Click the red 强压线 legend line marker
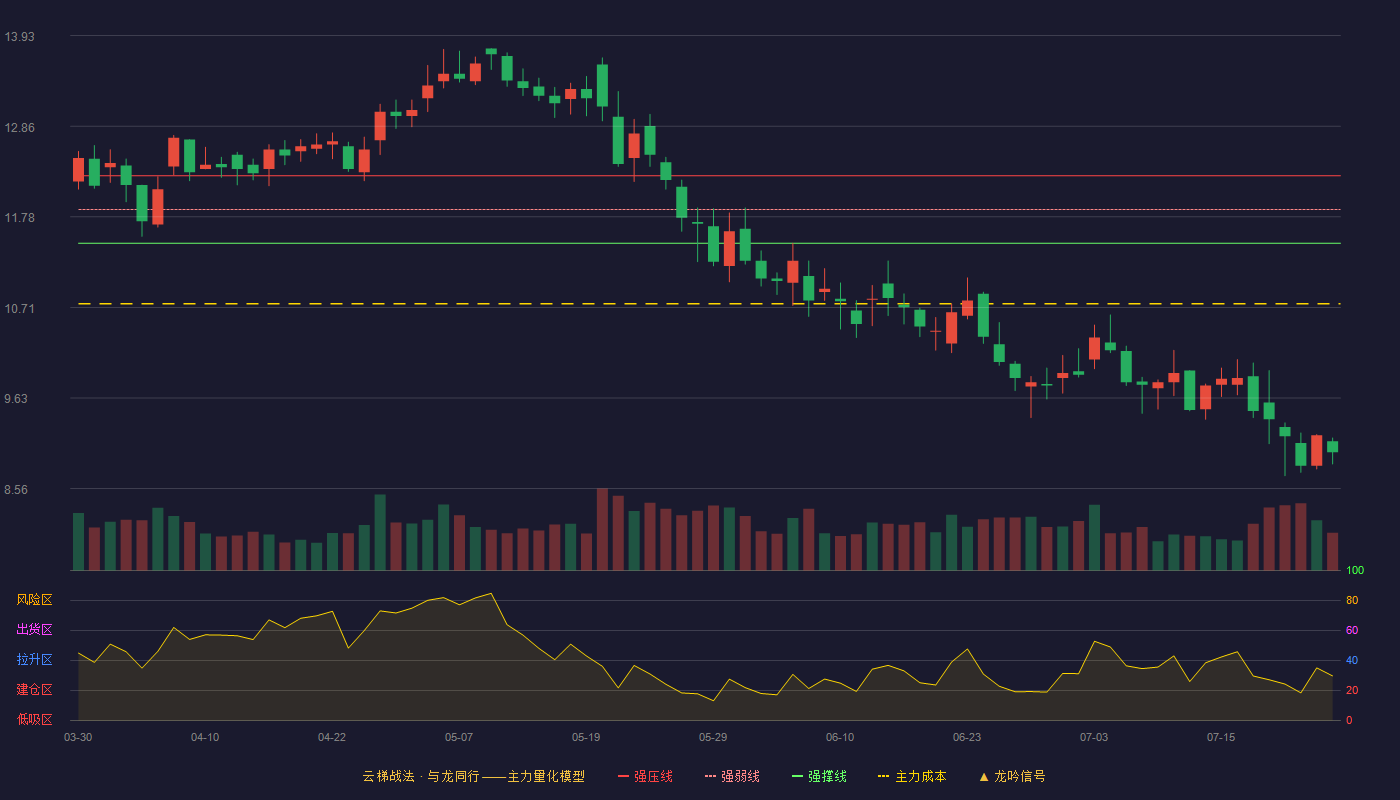 [623, 776]
